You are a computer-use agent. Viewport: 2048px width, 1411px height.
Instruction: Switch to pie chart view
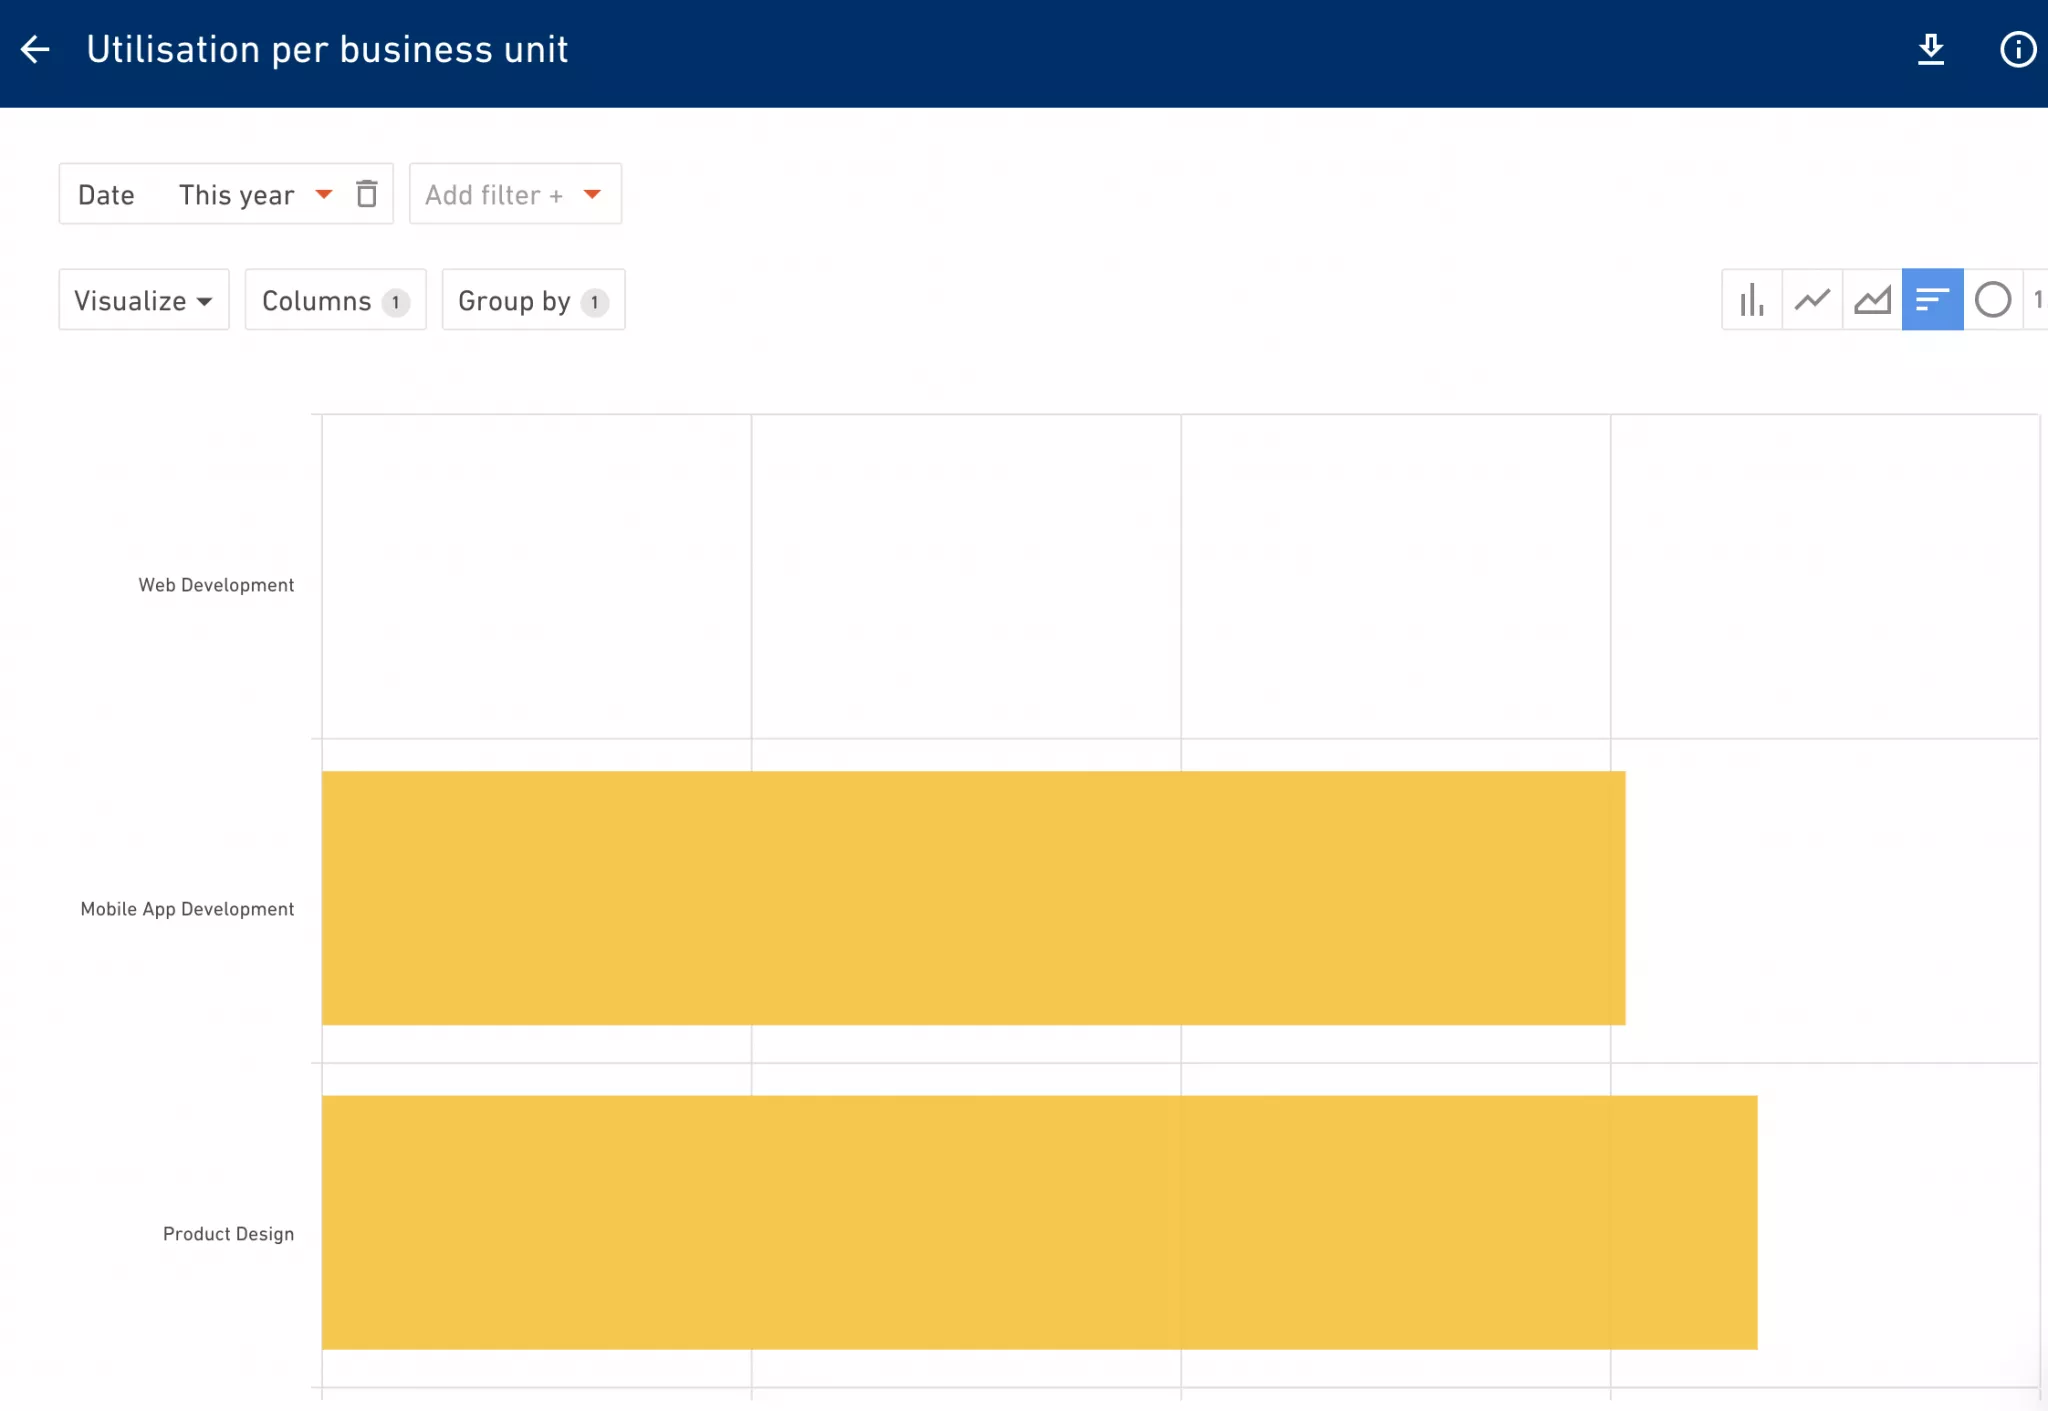(x=1993, y=299)
